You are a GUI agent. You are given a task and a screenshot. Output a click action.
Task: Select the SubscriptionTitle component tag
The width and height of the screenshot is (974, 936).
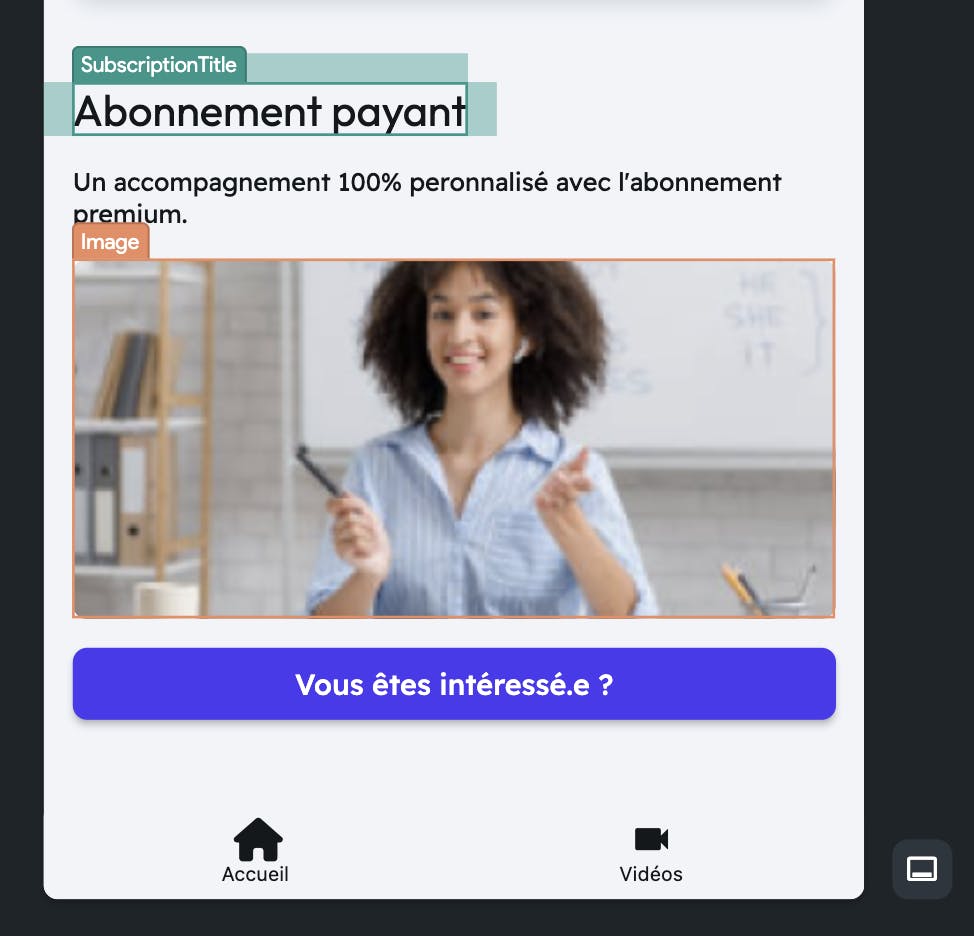click(x=159, y=65)
